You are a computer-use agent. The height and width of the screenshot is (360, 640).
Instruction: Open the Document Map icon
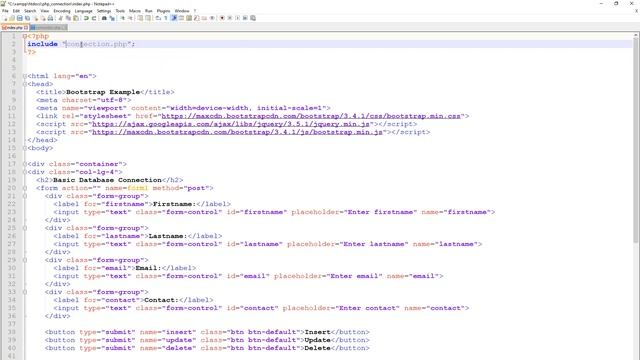pos(189,18)
